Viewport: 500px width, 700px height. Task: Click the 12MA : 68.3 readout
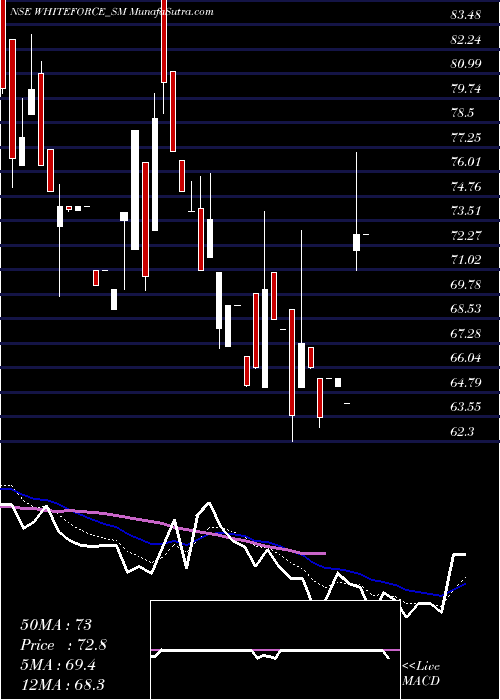pos(65,684)
